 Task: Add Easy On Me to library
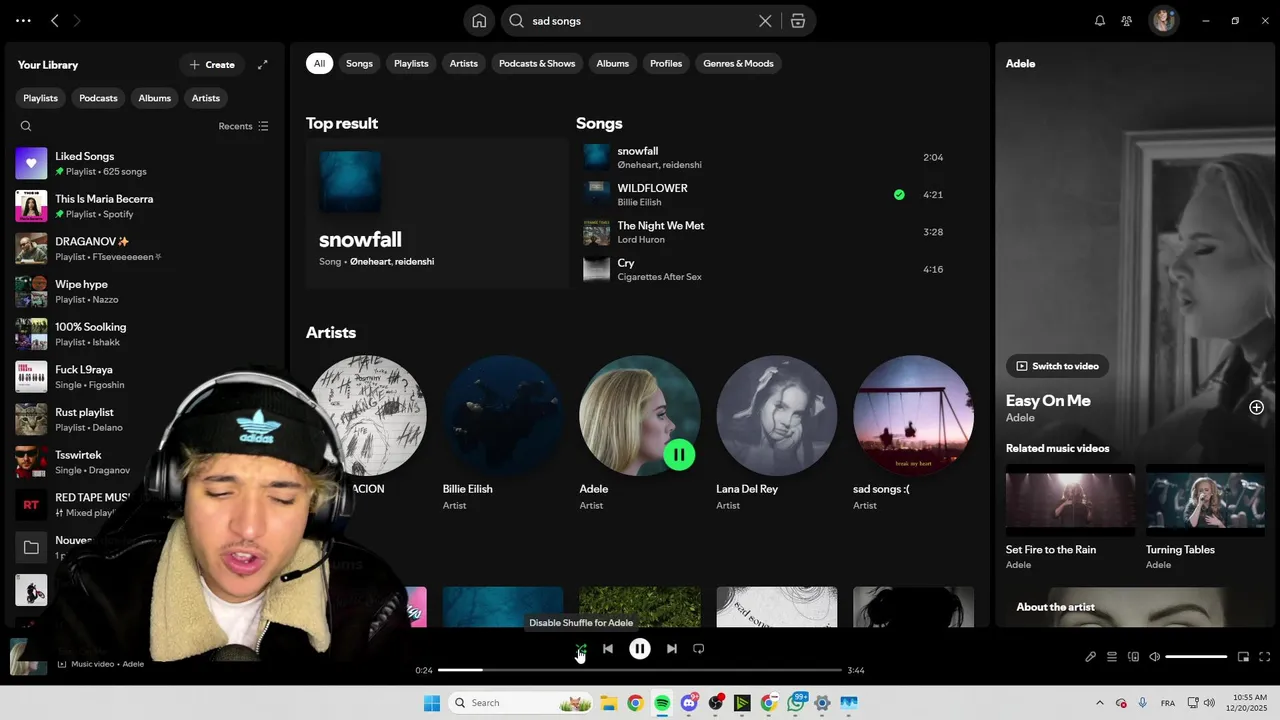click(1256, 407)
